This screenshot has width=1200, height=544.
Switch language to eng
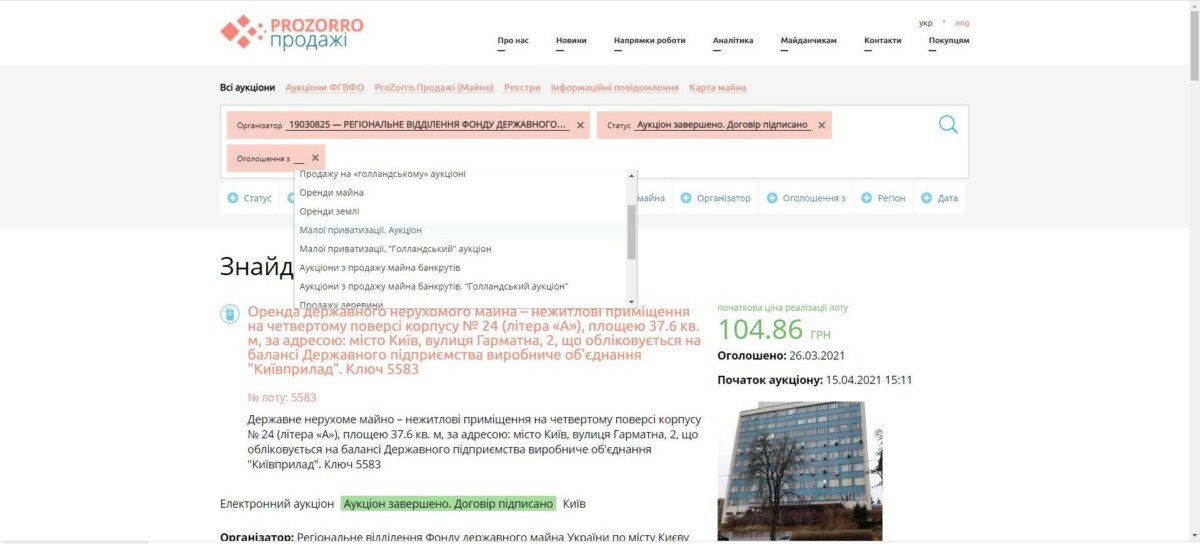tap(962, 23)
